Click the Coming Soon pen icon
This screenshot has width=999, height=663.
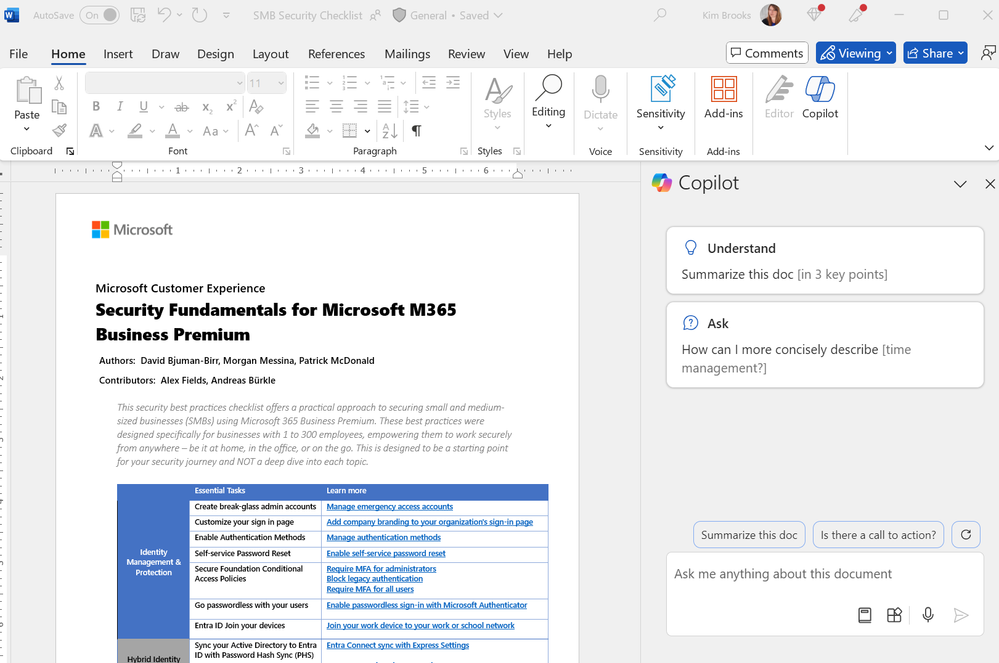click(856, 14)
